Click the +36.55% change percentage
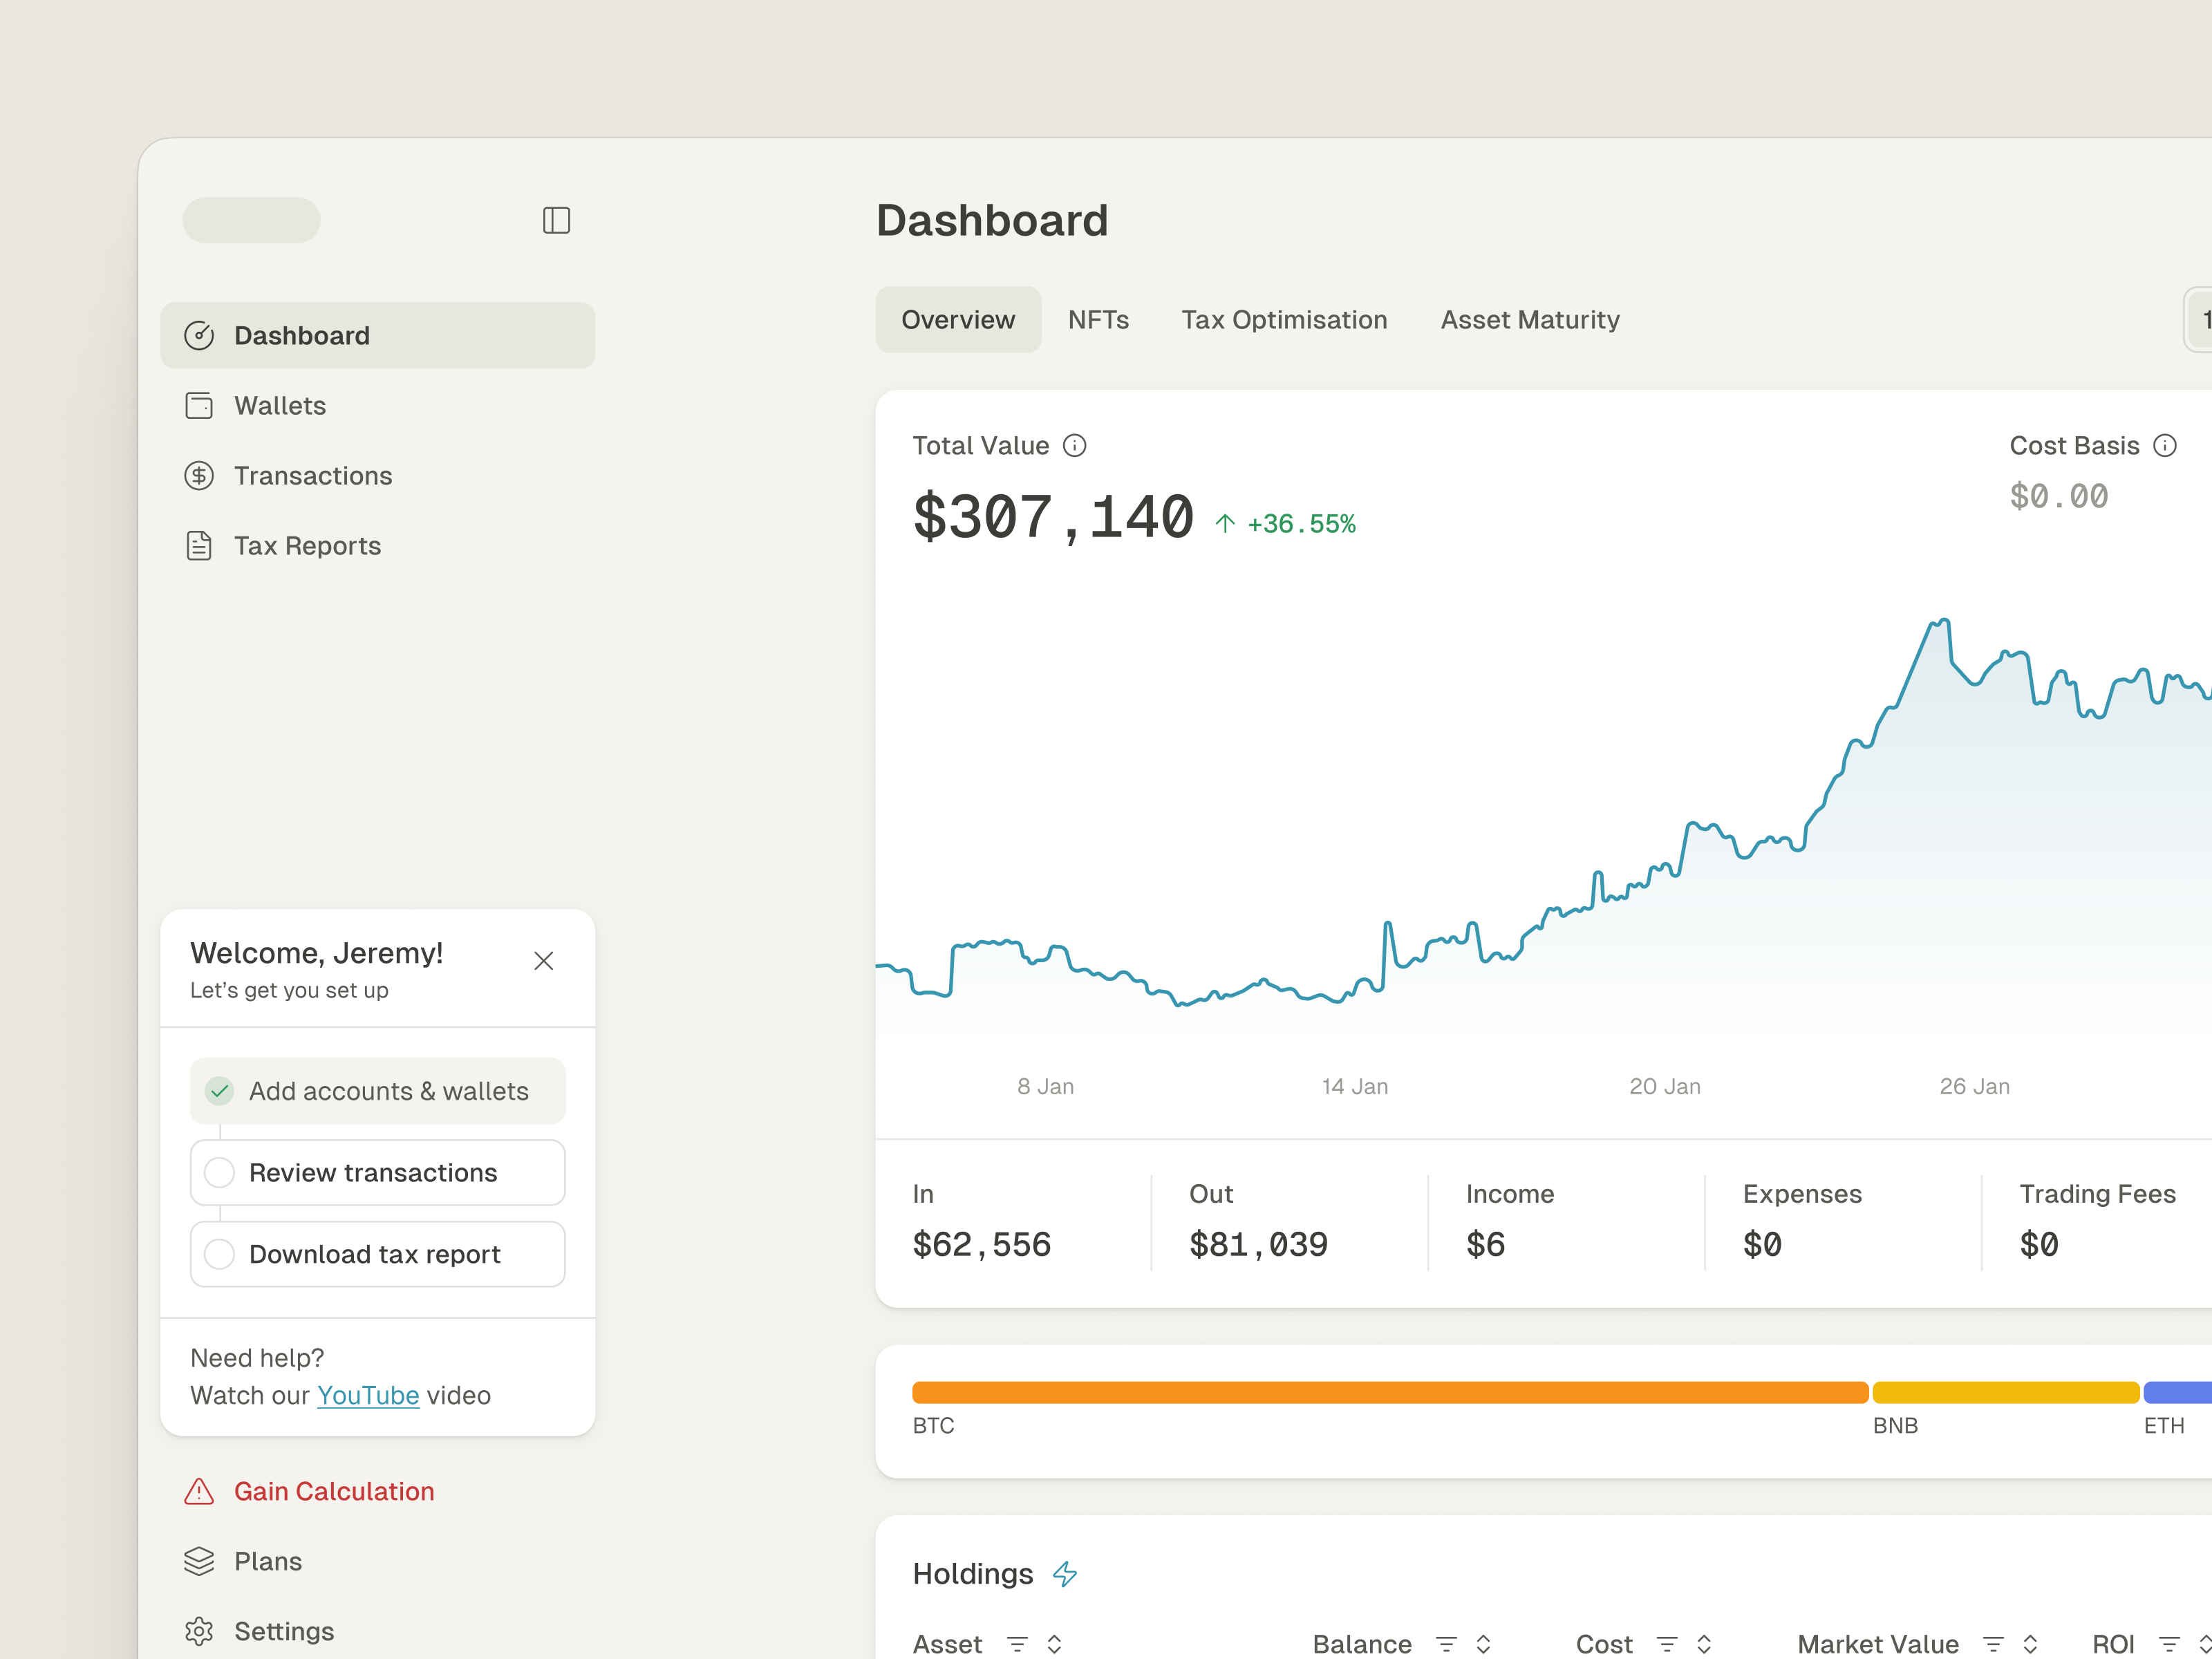2212x1659 pixels. (x=1301, y=523)
